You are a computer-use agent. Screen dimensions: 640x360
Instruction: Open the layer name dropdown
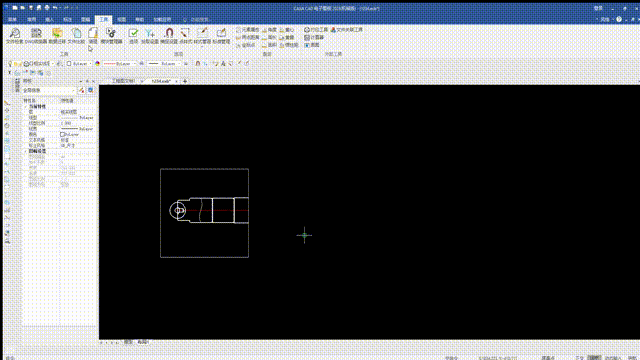38,64
